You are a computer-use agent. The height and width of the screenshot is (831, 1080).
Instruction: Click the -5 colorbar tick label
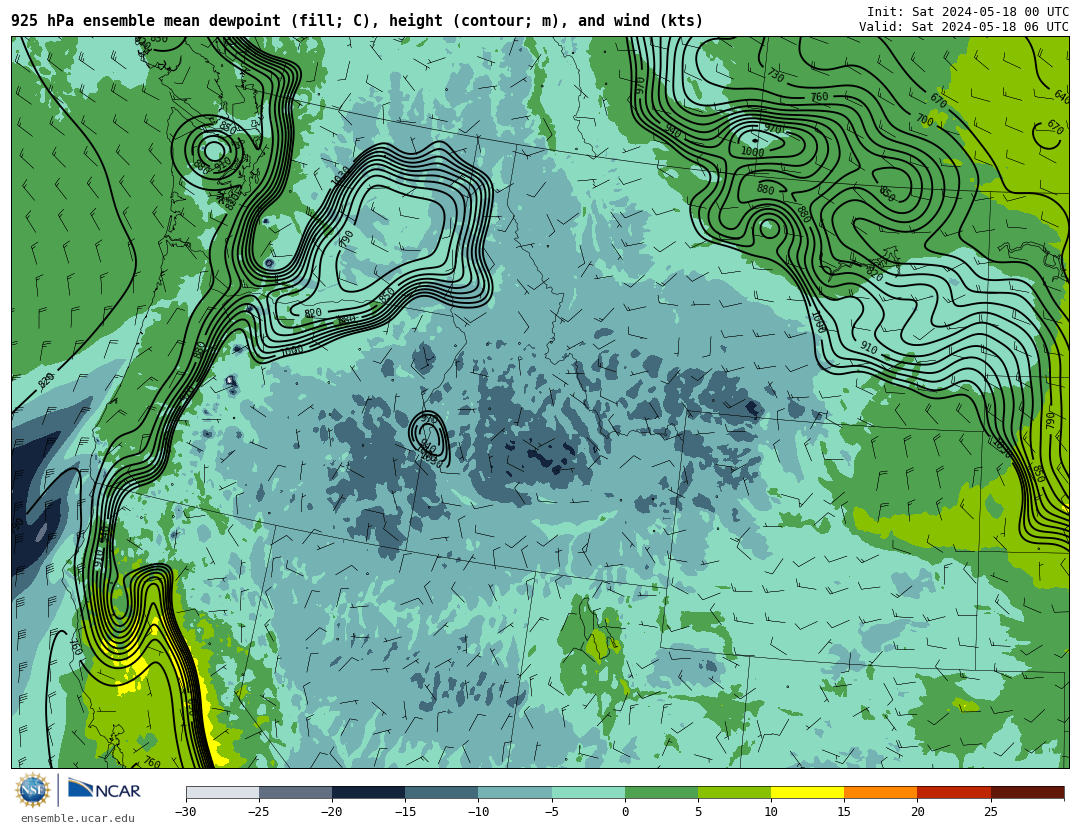[x=551, y=812]
